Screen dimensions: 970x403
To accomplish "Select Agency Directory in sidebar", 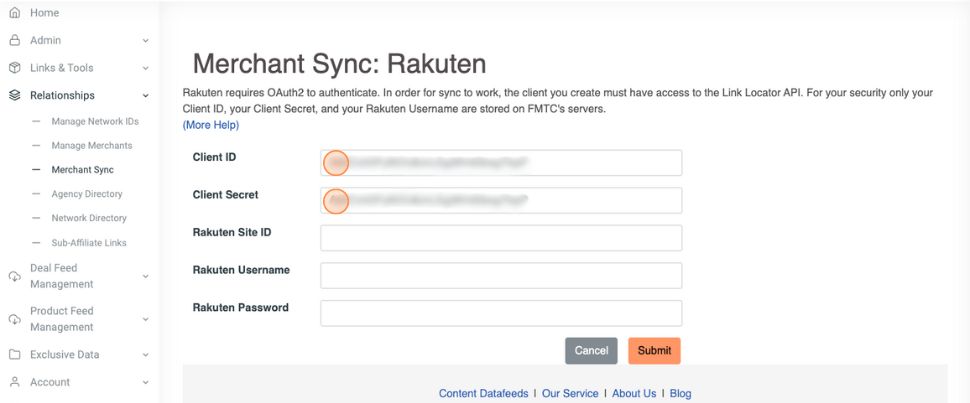I will [86, 194].
